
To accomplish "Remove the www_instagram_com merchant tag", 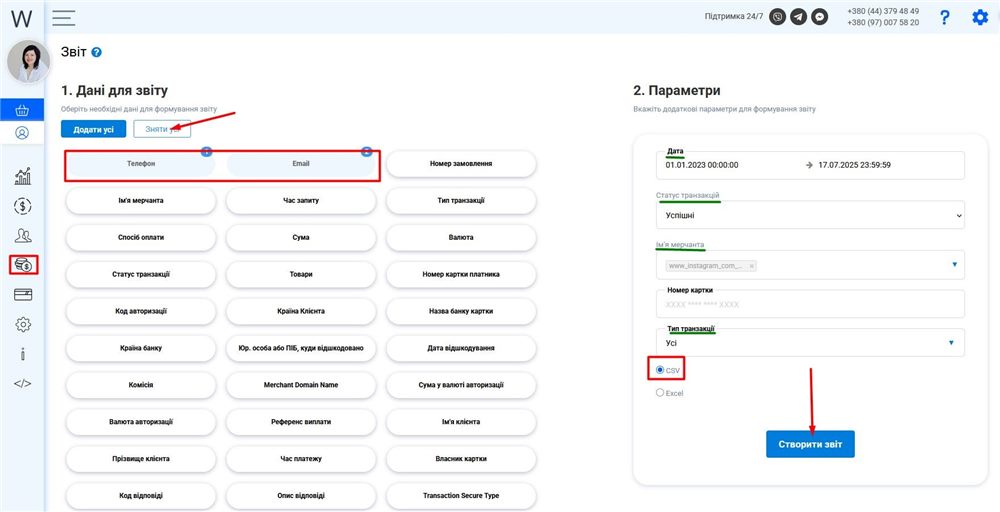I will (x=751, y=266).
